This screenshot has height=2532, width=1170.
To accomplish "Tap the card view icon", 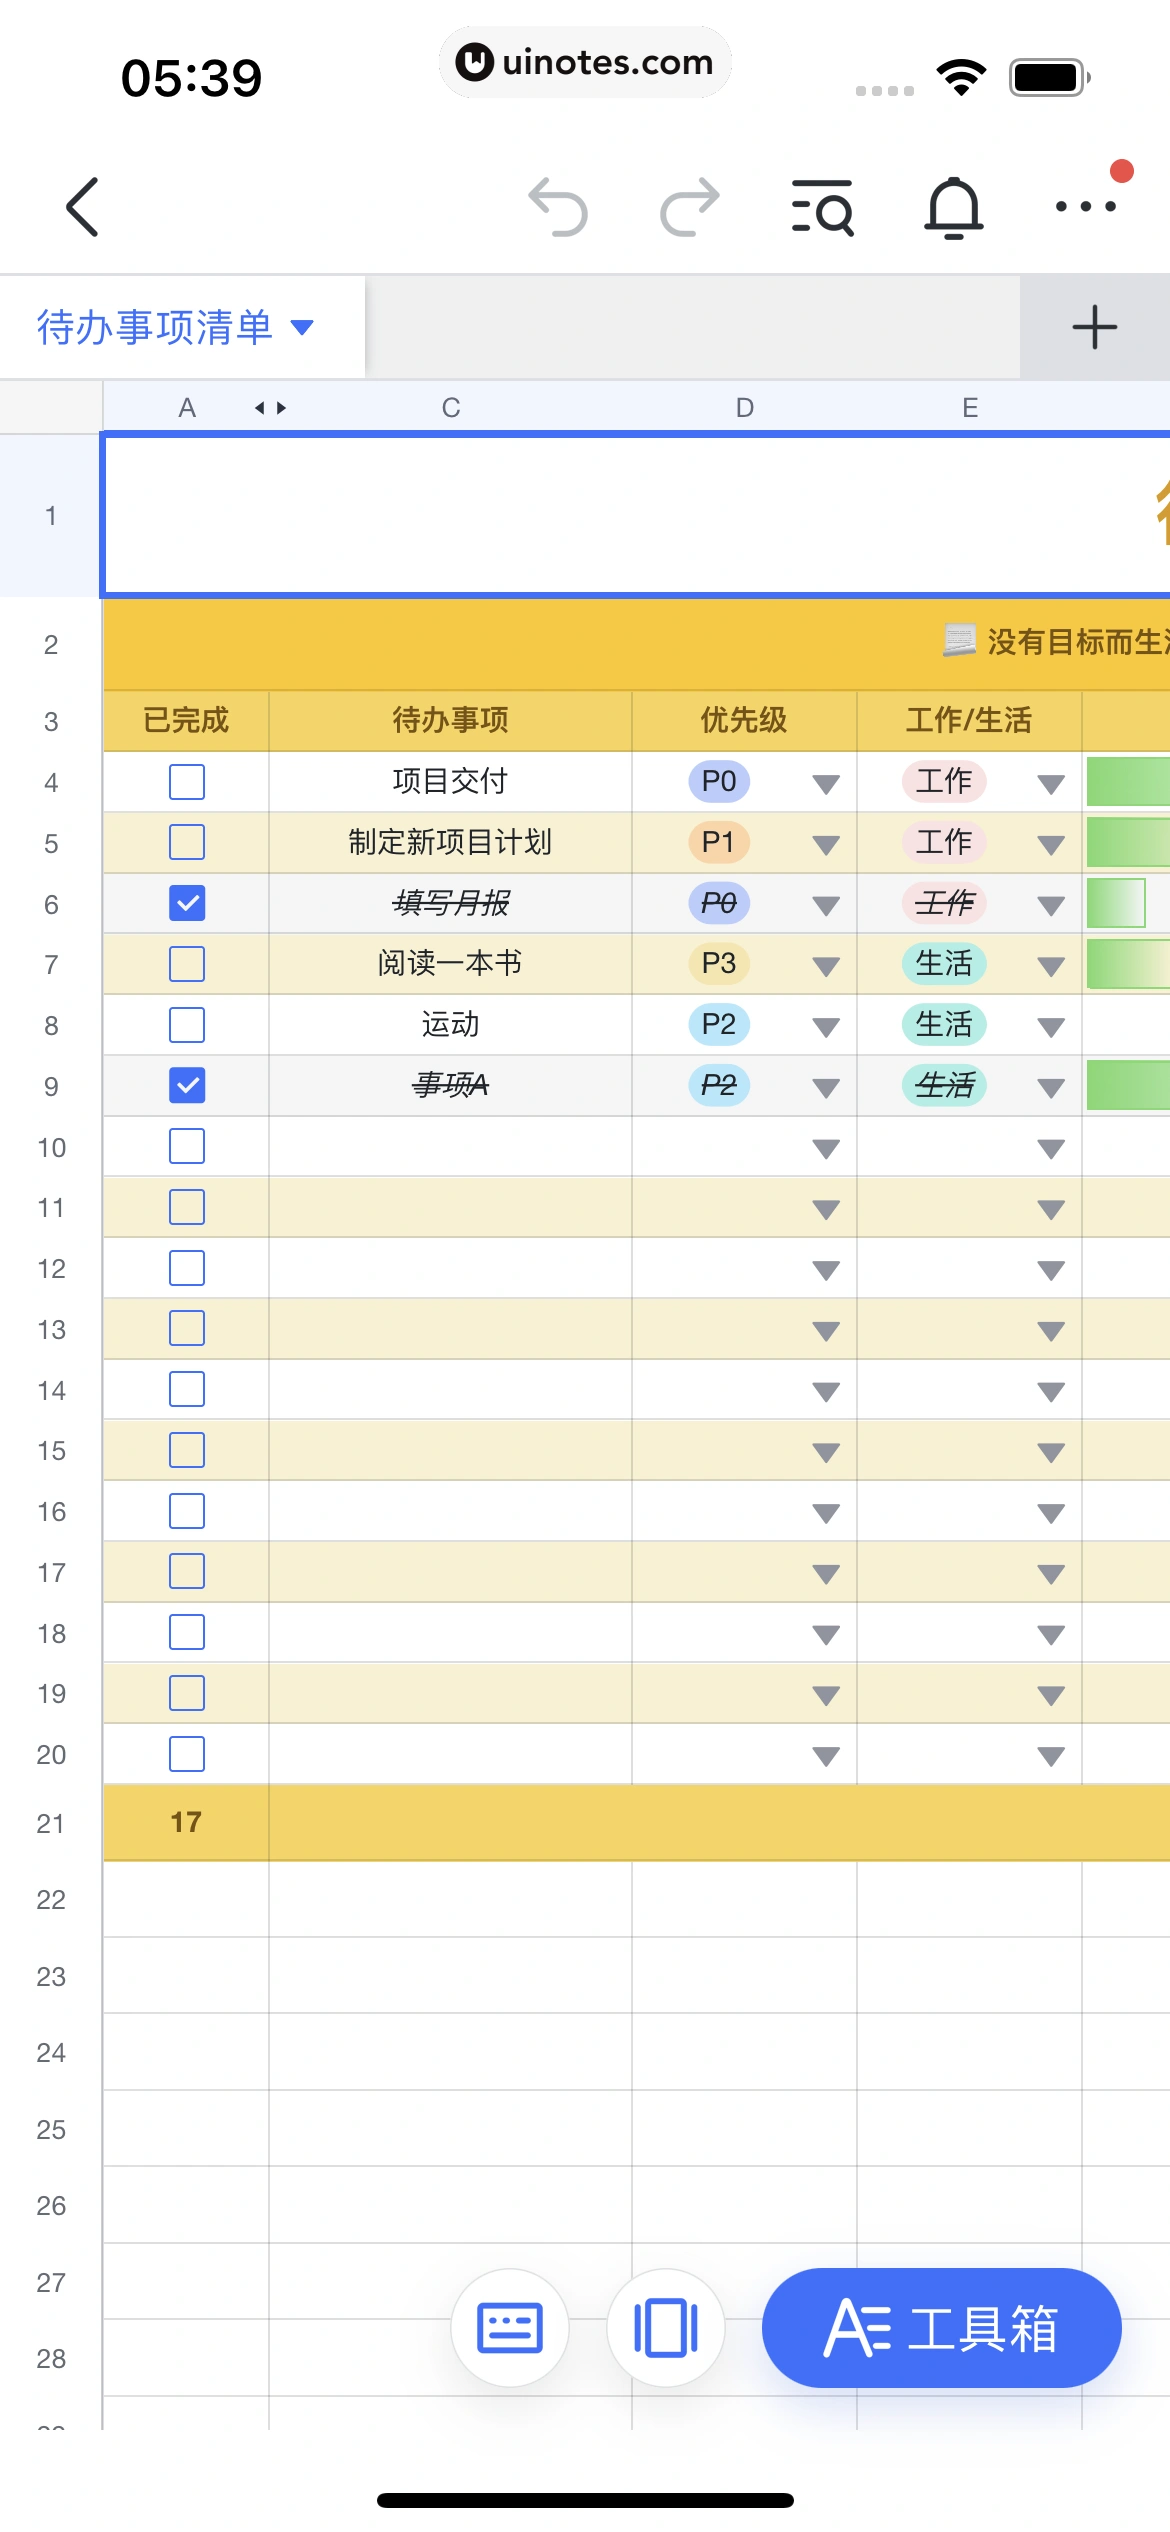I will click(x=666, y=2328).
